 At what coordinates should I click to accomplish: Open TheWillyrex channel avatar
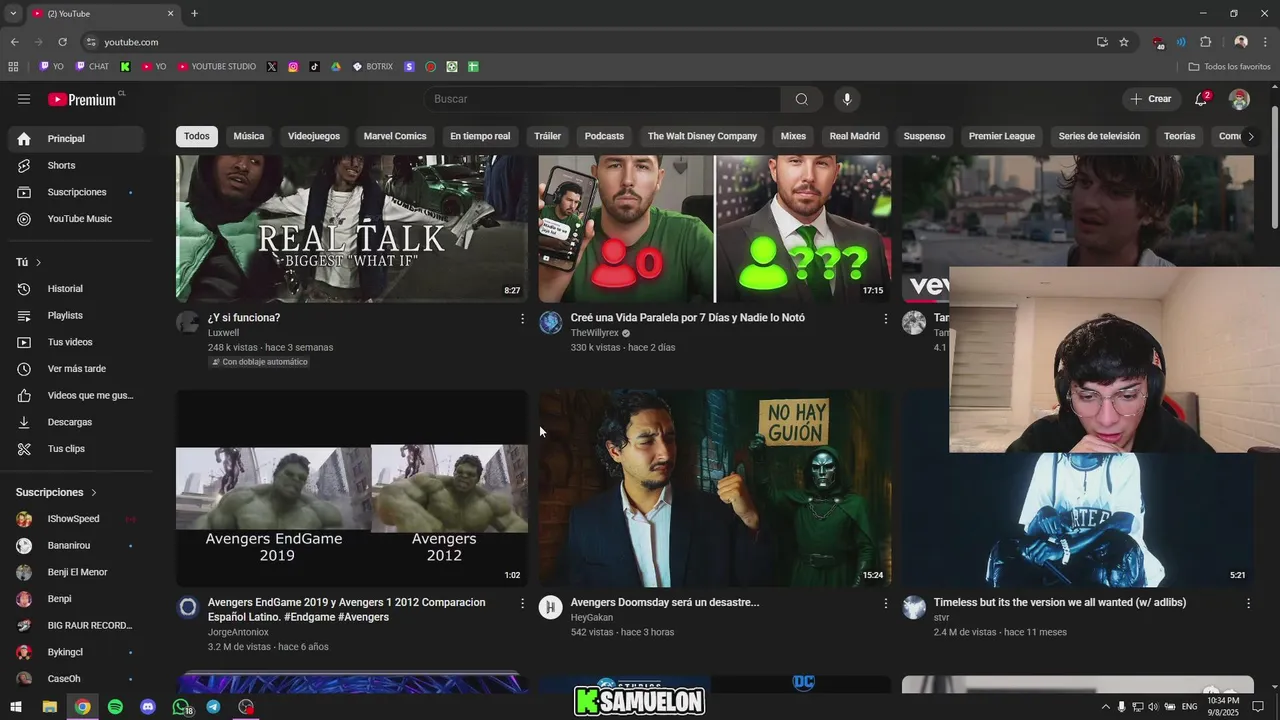pos(550,322)
